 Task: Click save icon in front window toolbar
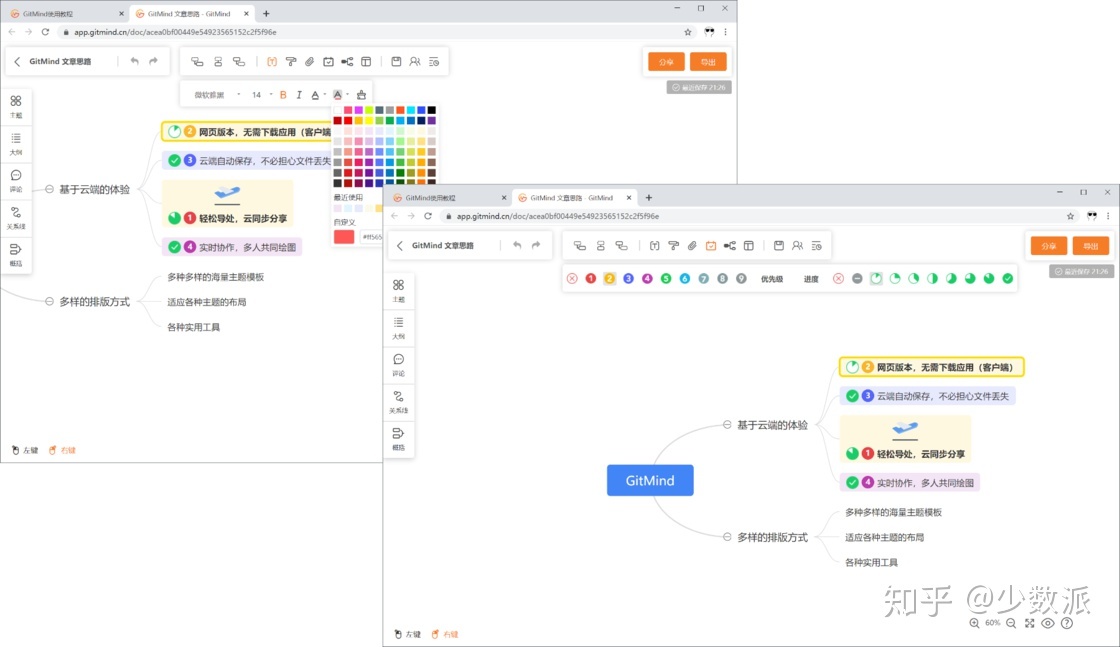(779, 246)
